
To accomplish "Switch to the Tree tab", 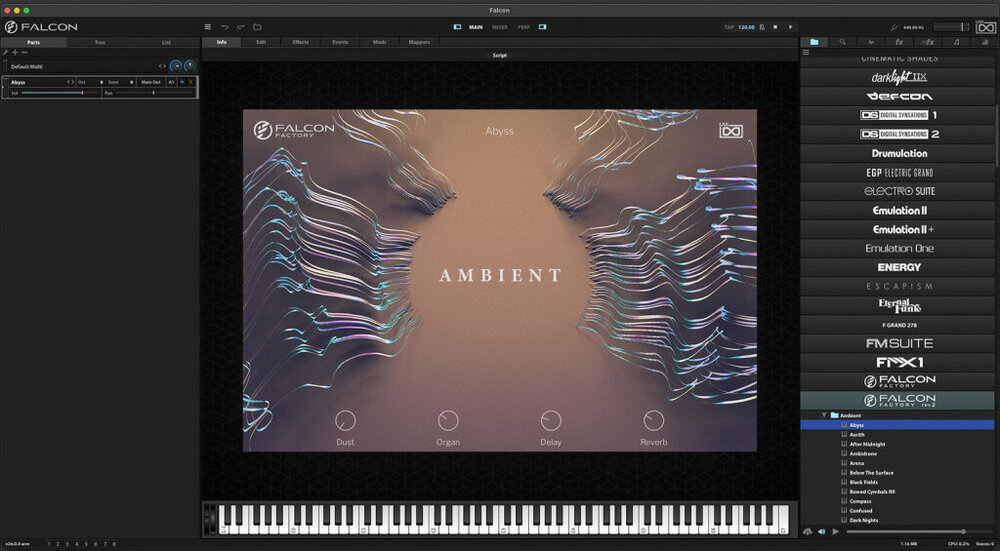I will (100, 42).
